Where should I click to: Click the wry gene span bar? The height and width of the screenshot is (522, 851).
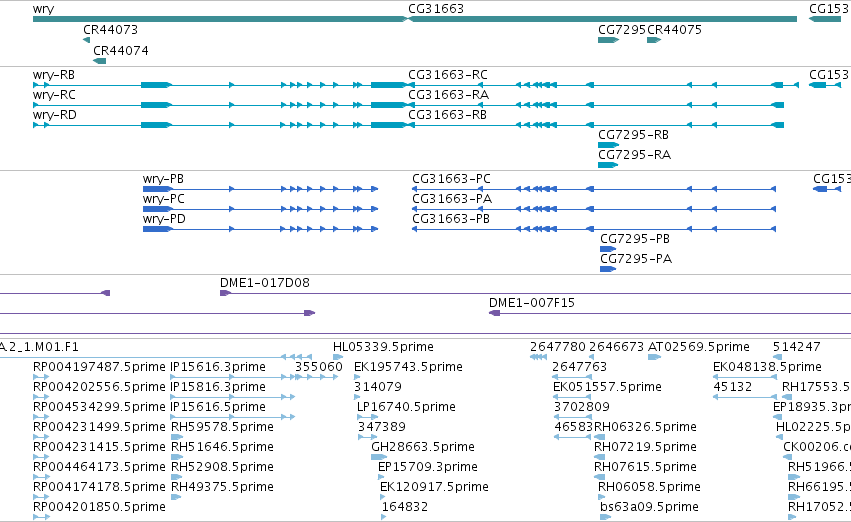point(220,19)
